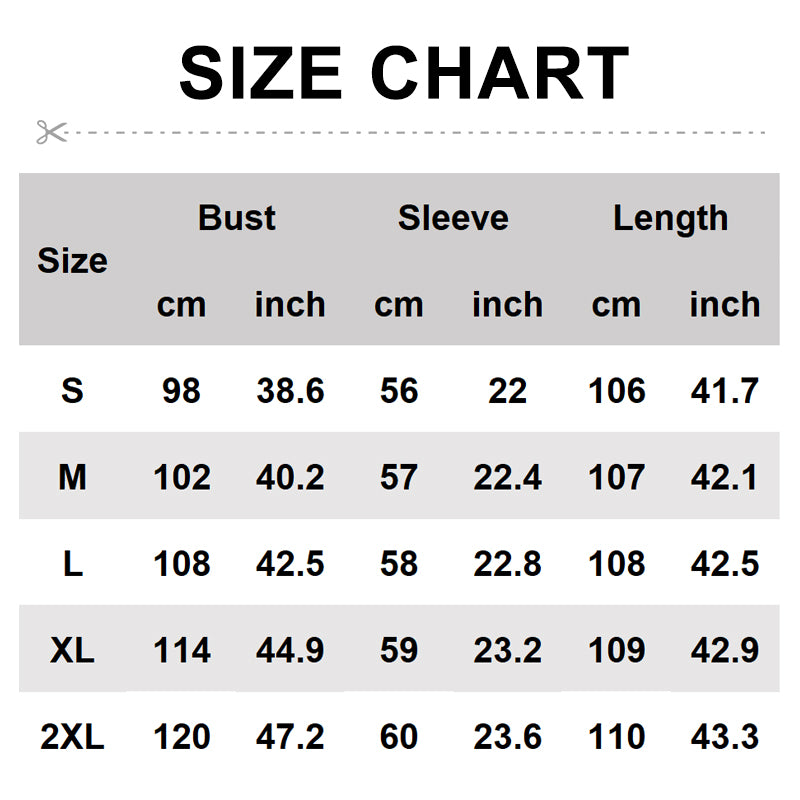Screen dimensions: 800x800
Task: Select the Bust column header
Action: (237, 218)
